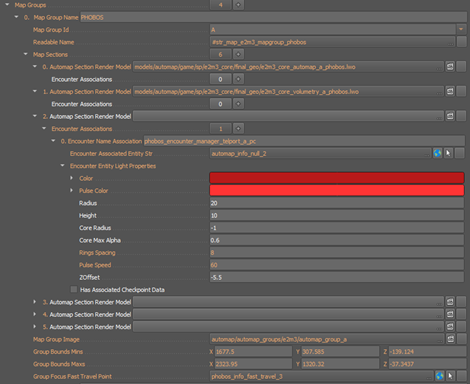Image resolution: width=470 pixels, height=384 pixels.
Task: Click blank square button after Encounter Associated Entity Str
Action: 460,153
